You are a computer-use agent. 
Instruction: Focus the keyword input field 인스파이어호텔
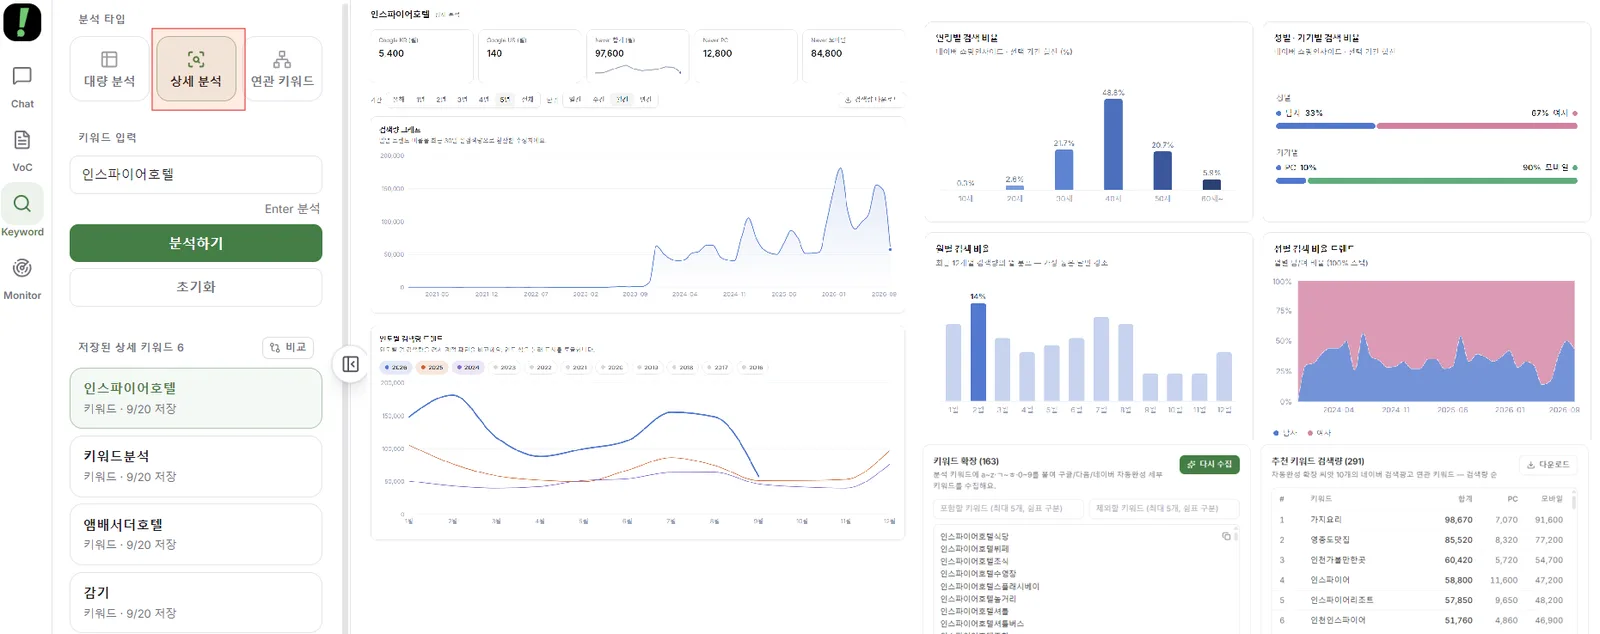coord(196,174)
